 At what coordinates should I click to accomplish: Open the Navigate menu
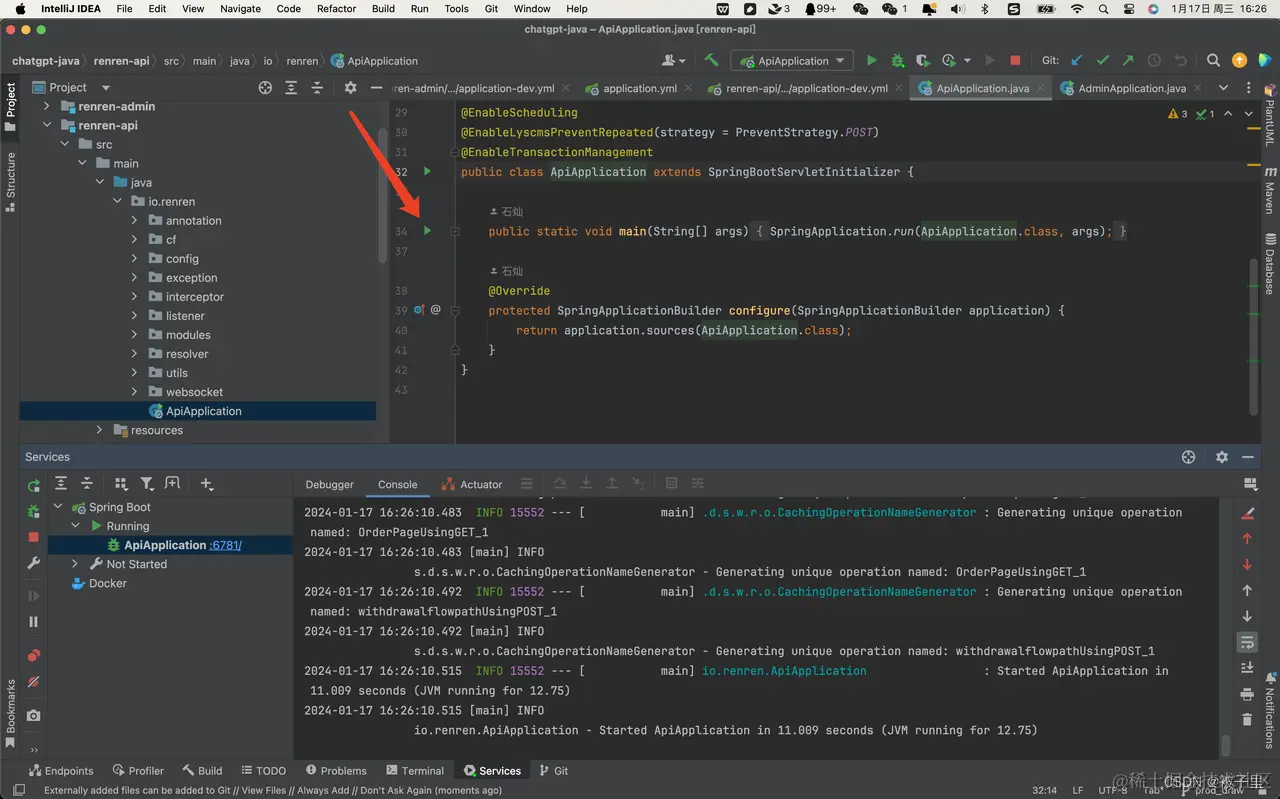(x=240, y=8)
